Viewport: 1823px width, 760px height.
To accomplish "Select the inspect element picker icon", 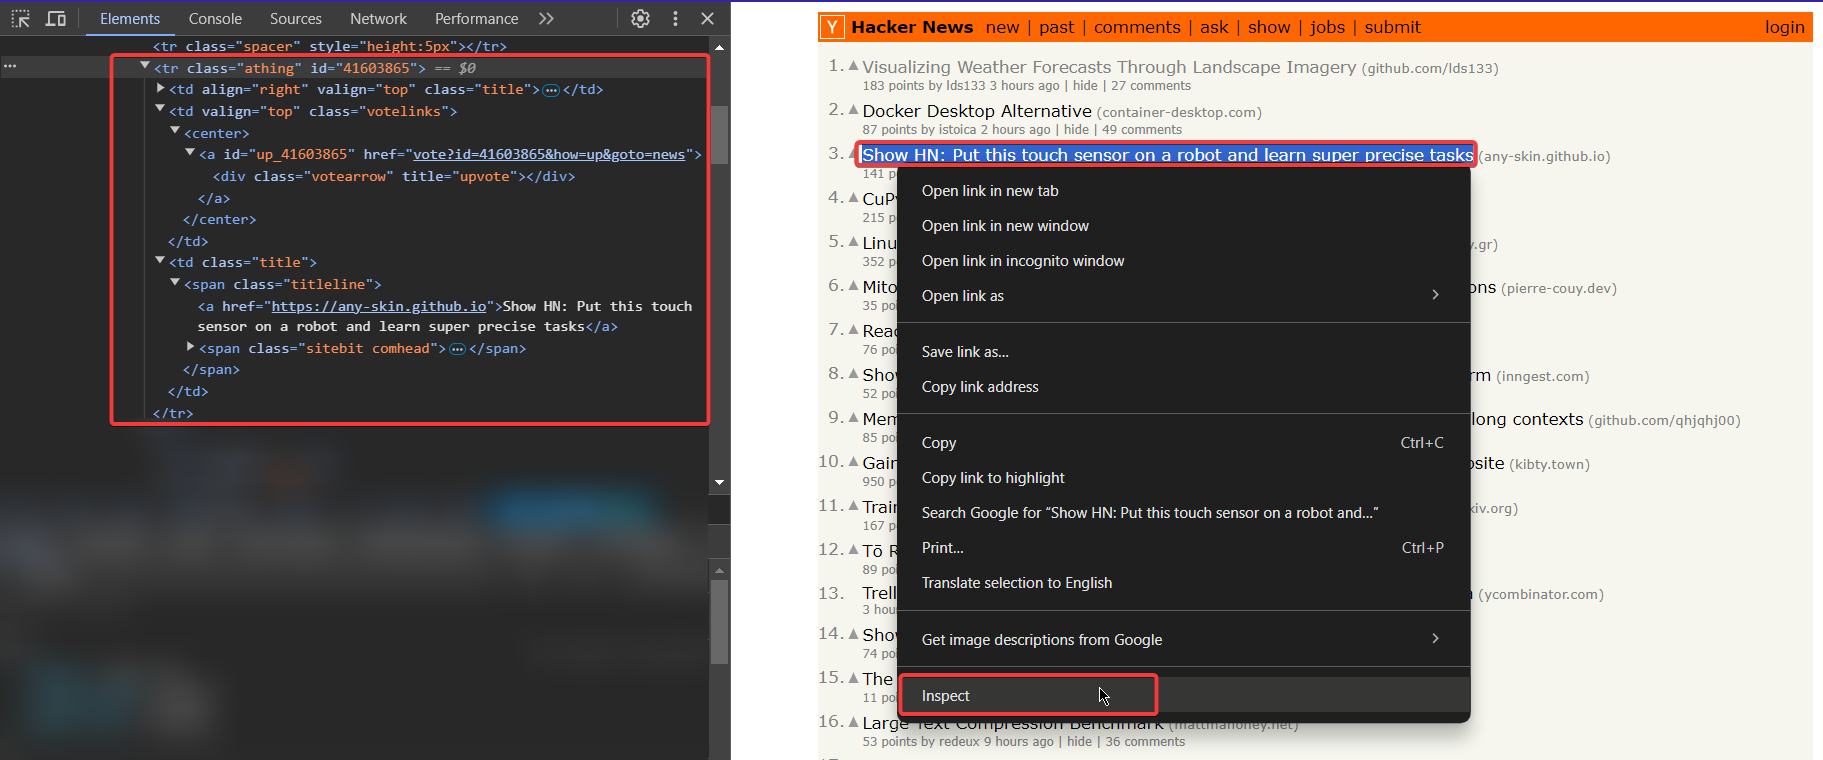I will click(20, 18).
